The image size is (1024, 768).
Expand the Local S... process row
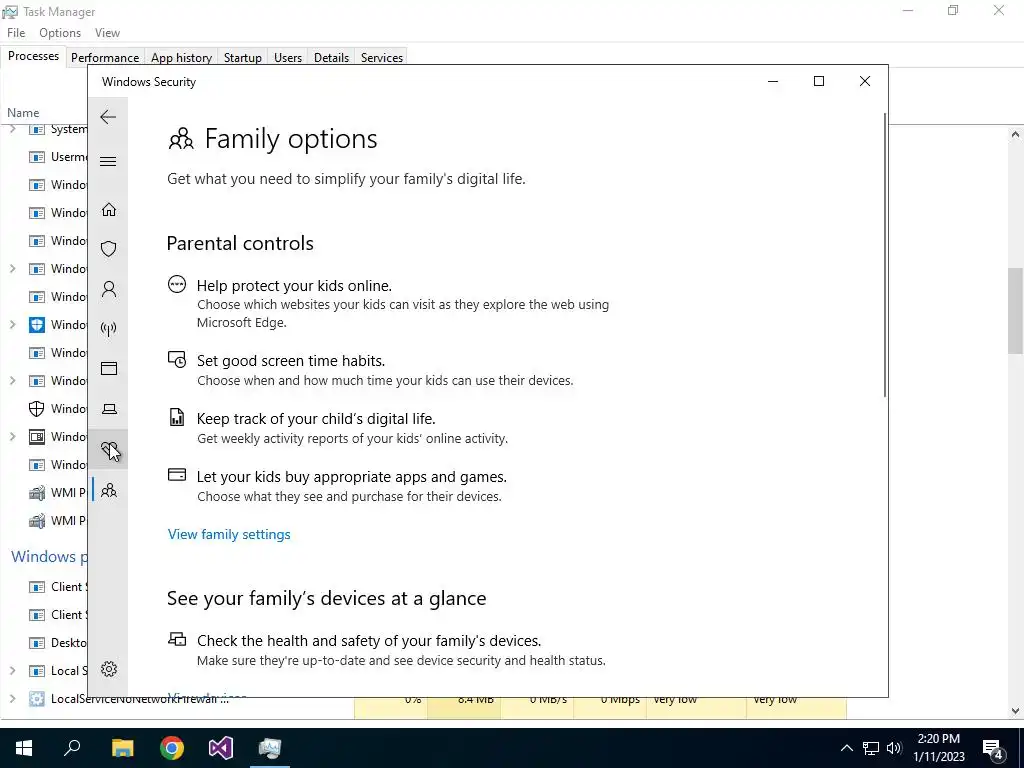[12, 671]
